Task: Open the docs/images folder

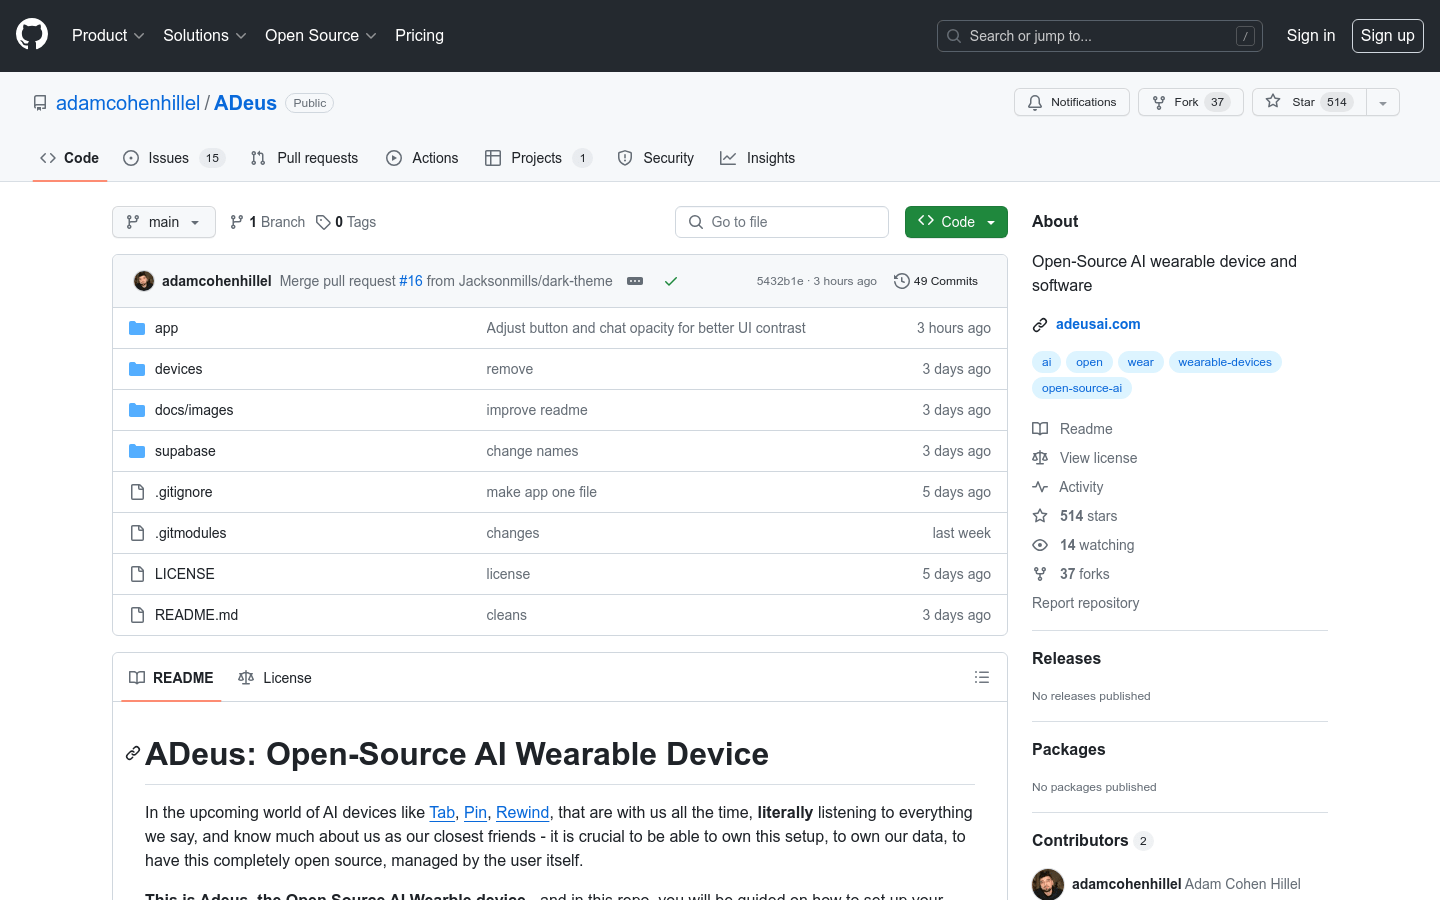Action: 194,410
